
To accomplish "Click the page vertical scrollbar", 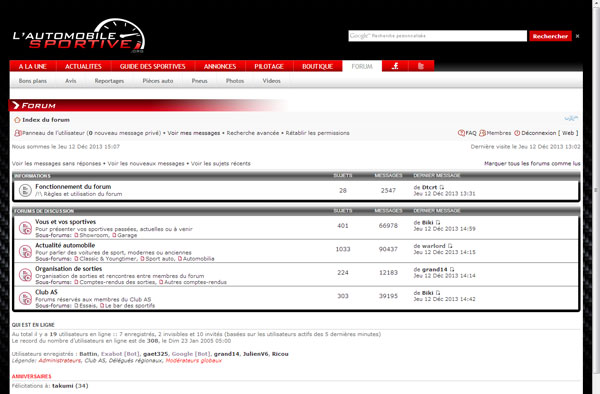I will (596, 191).
